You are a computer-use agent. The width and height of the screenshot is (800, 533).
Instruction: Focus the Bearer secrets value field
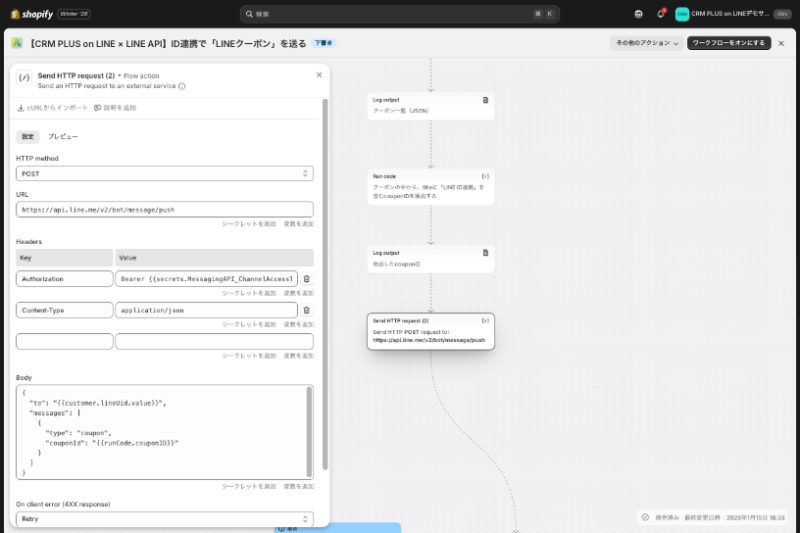click(x=207, y=279)
